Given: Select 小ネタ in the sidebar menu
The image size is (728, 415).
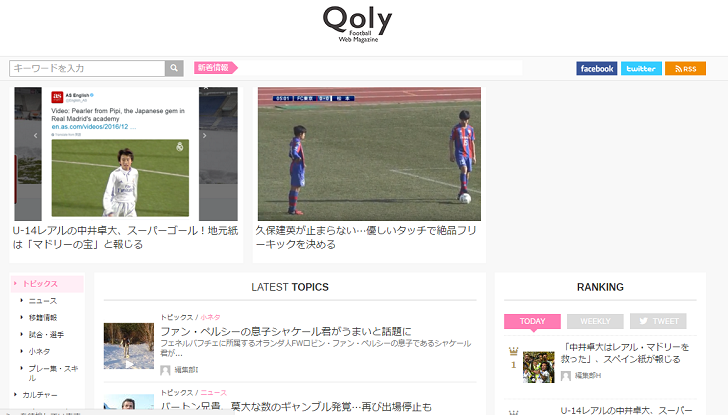Looking at the screenshot, I should click(x=39, y=351).
